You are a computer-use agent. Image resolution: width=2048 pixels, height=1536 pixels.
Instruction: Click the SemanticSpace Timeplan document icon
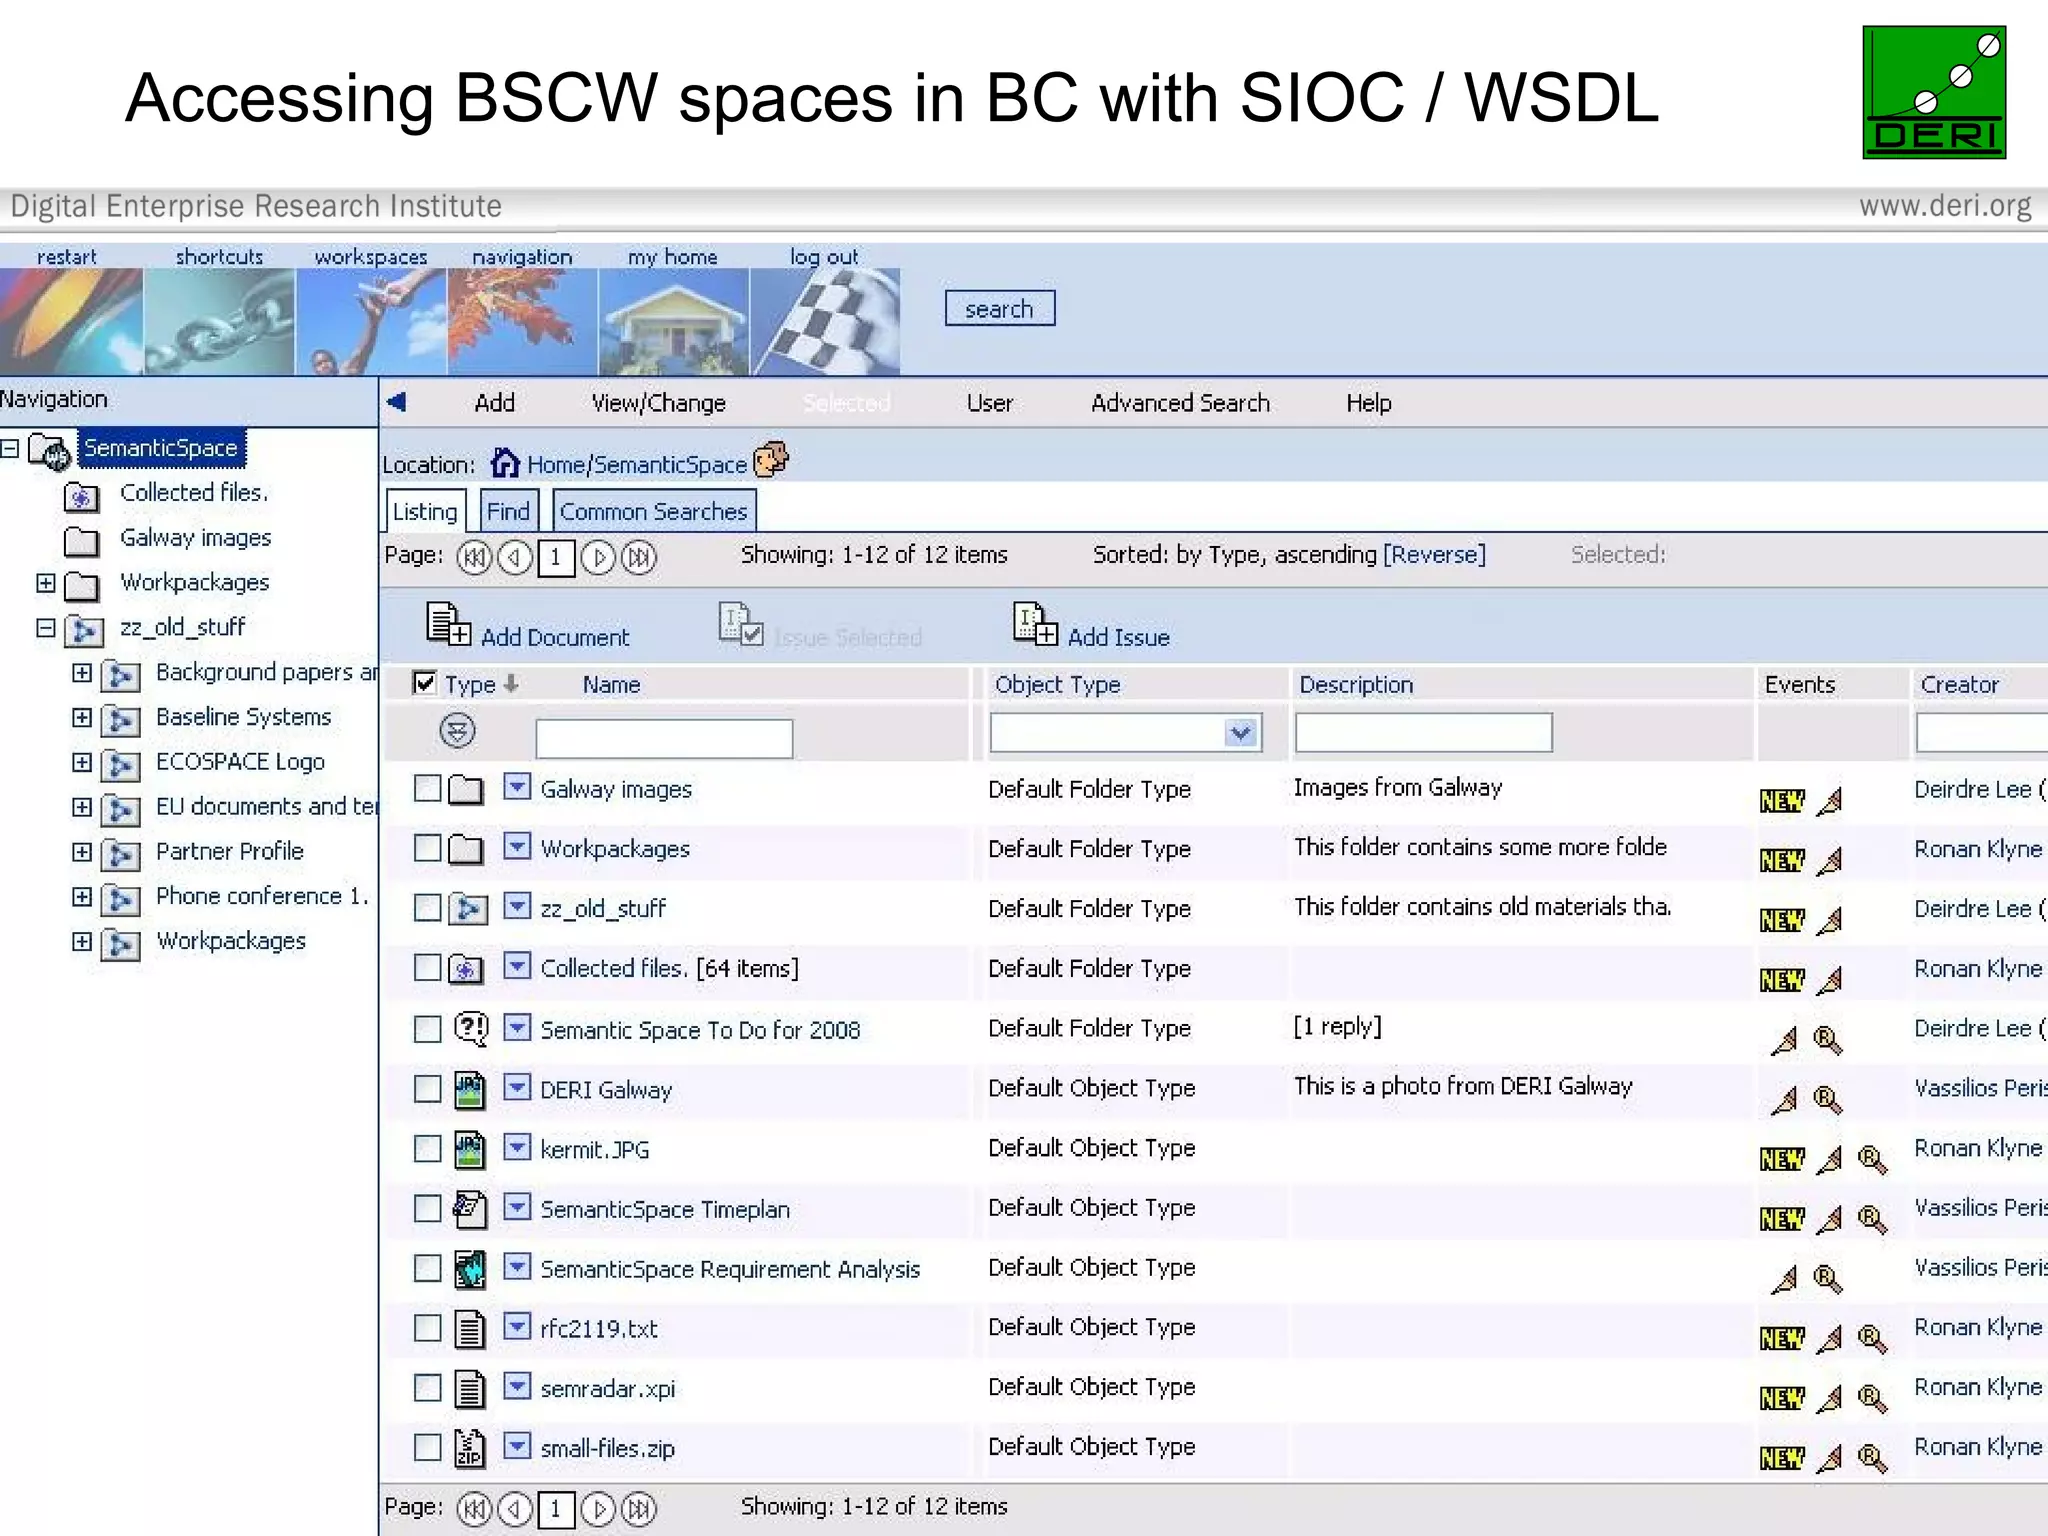click(x=469, y=1209)
